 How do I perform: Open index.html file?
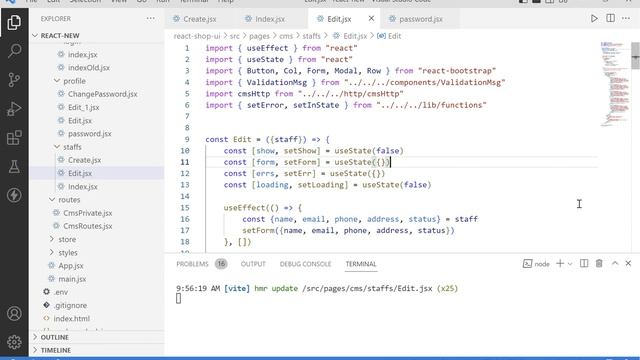tap(71, 318)
